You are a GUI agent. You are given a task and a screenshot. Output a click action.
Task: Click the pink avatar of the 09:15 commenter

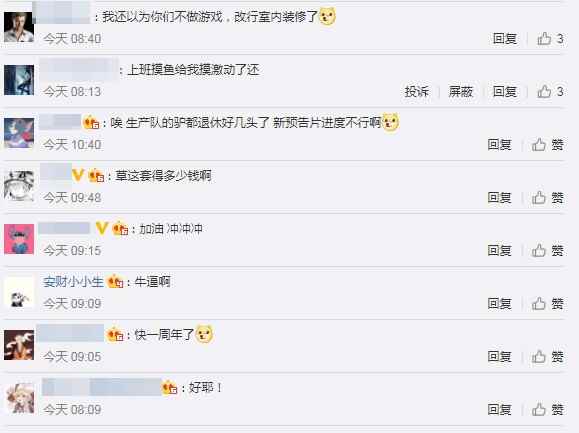(19, 239)
